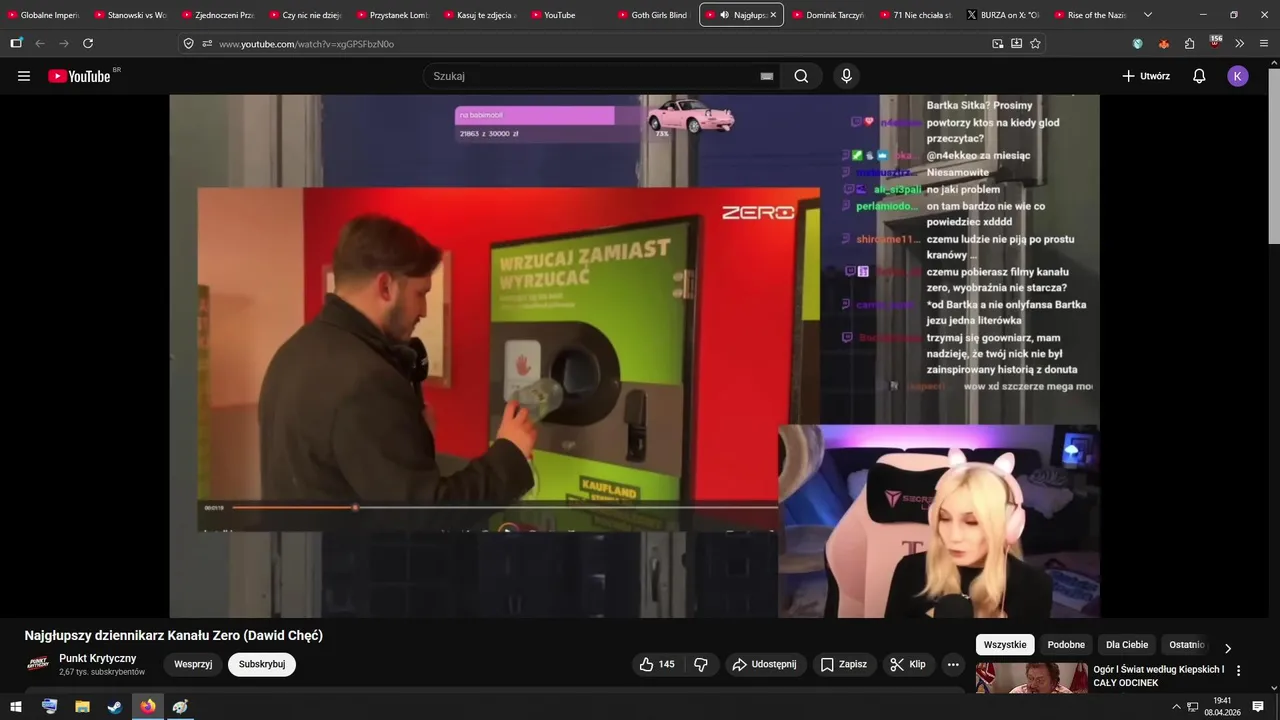This screenshot has height=720, width=1280.
Task: Go to the YouTube home logo
Action: point(79,76)
